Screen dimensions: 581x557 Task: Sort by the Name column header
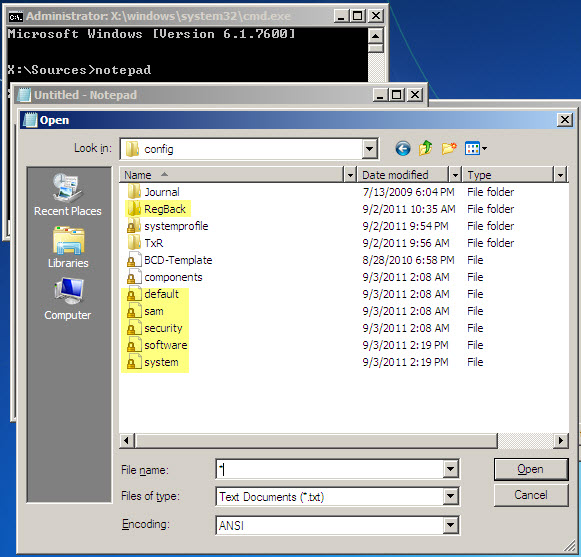click(232, 175)
